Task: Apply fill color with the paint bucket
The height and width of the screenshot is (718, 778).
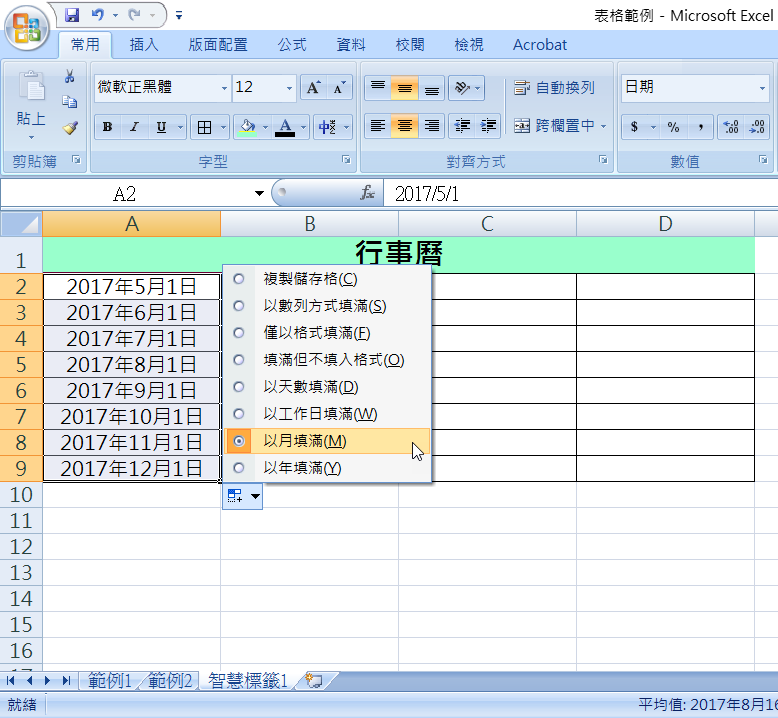Action: (248, 128)
